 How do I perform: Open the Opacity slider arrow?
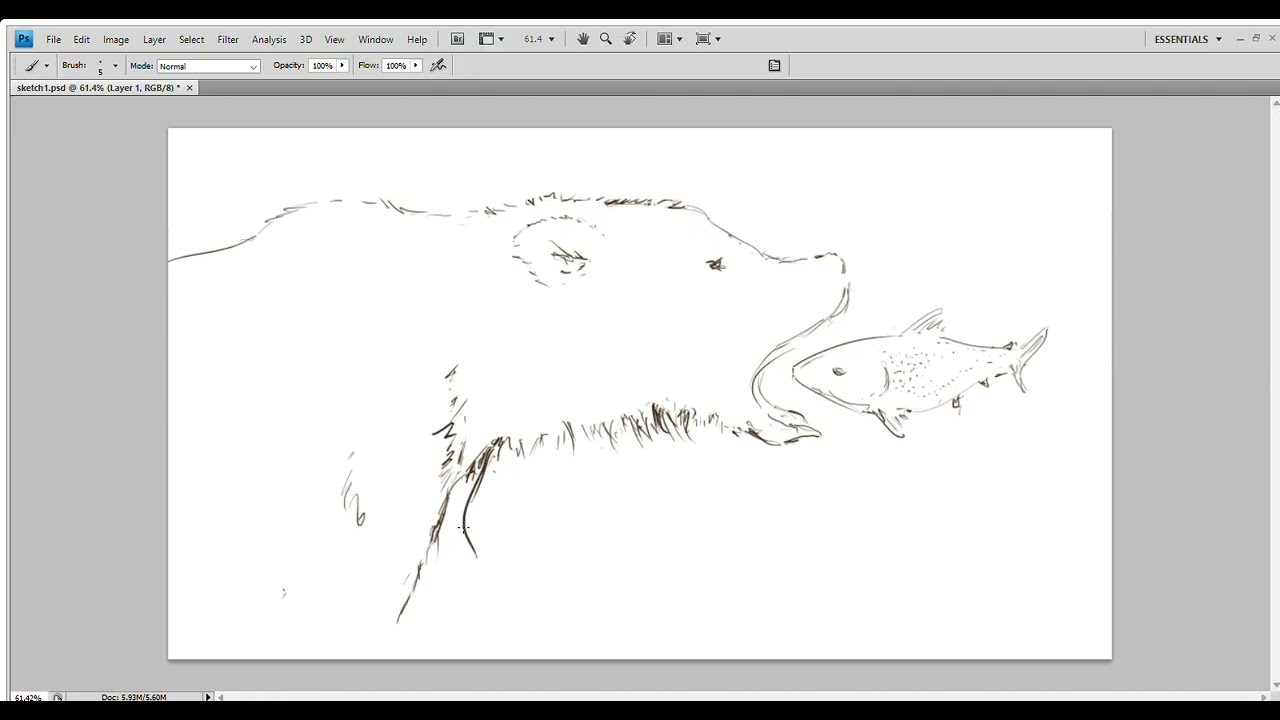342,66
